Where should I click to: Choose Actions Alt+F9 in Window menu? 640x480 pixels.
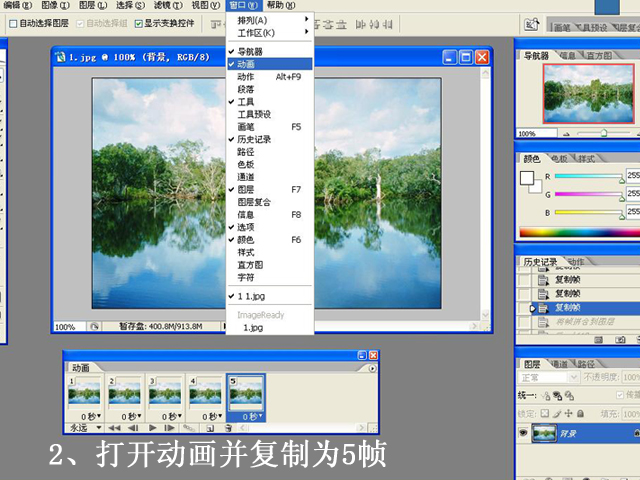click(270, 77)
